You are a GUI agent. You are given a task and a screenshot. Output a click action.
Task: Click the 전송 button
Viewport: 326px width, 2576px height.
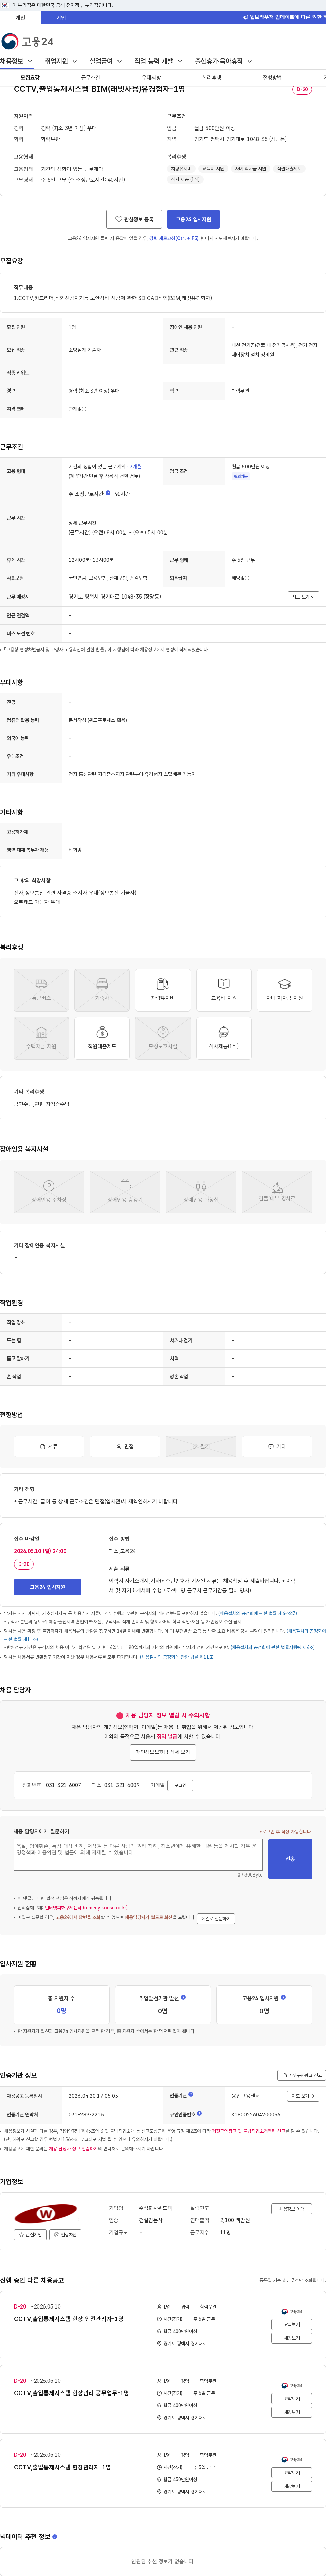point(290,1858)
